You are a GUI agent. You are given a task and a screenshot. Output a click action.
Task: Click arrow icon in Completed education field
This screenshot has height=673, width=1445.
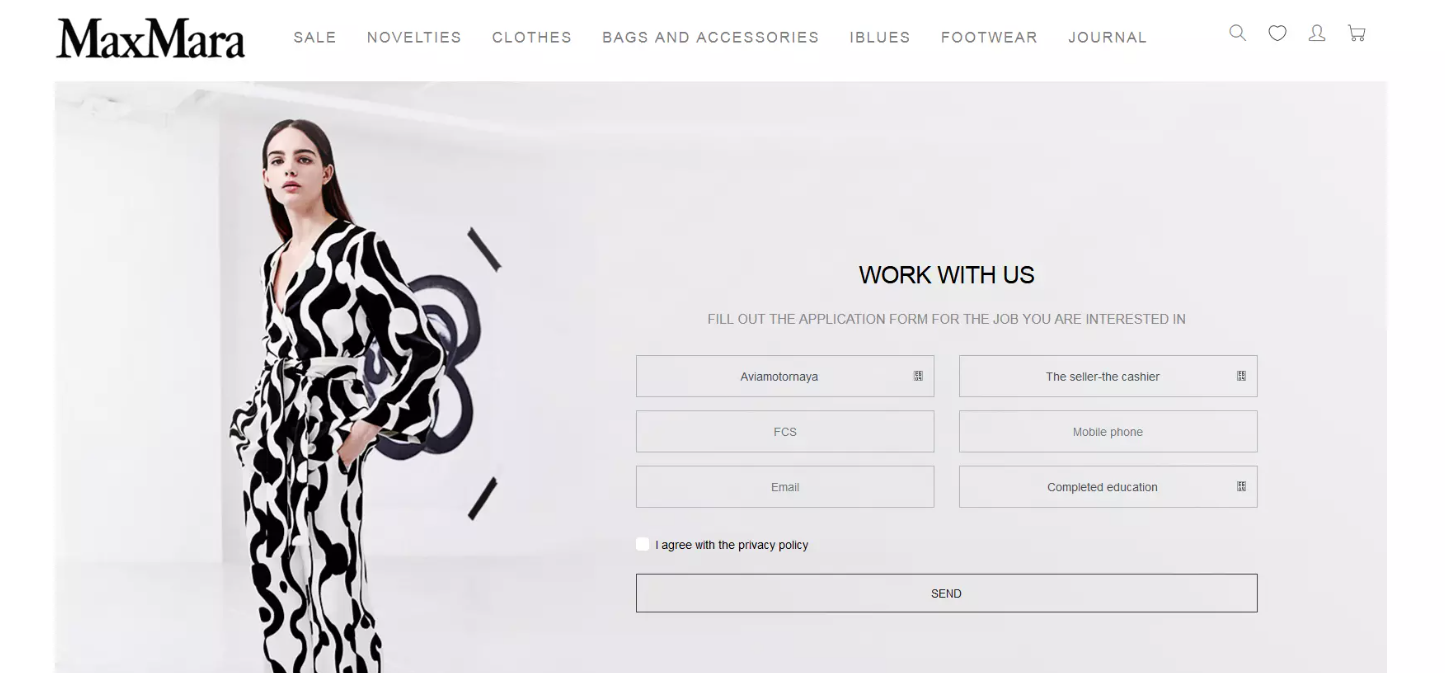(x=1241, y=486)
